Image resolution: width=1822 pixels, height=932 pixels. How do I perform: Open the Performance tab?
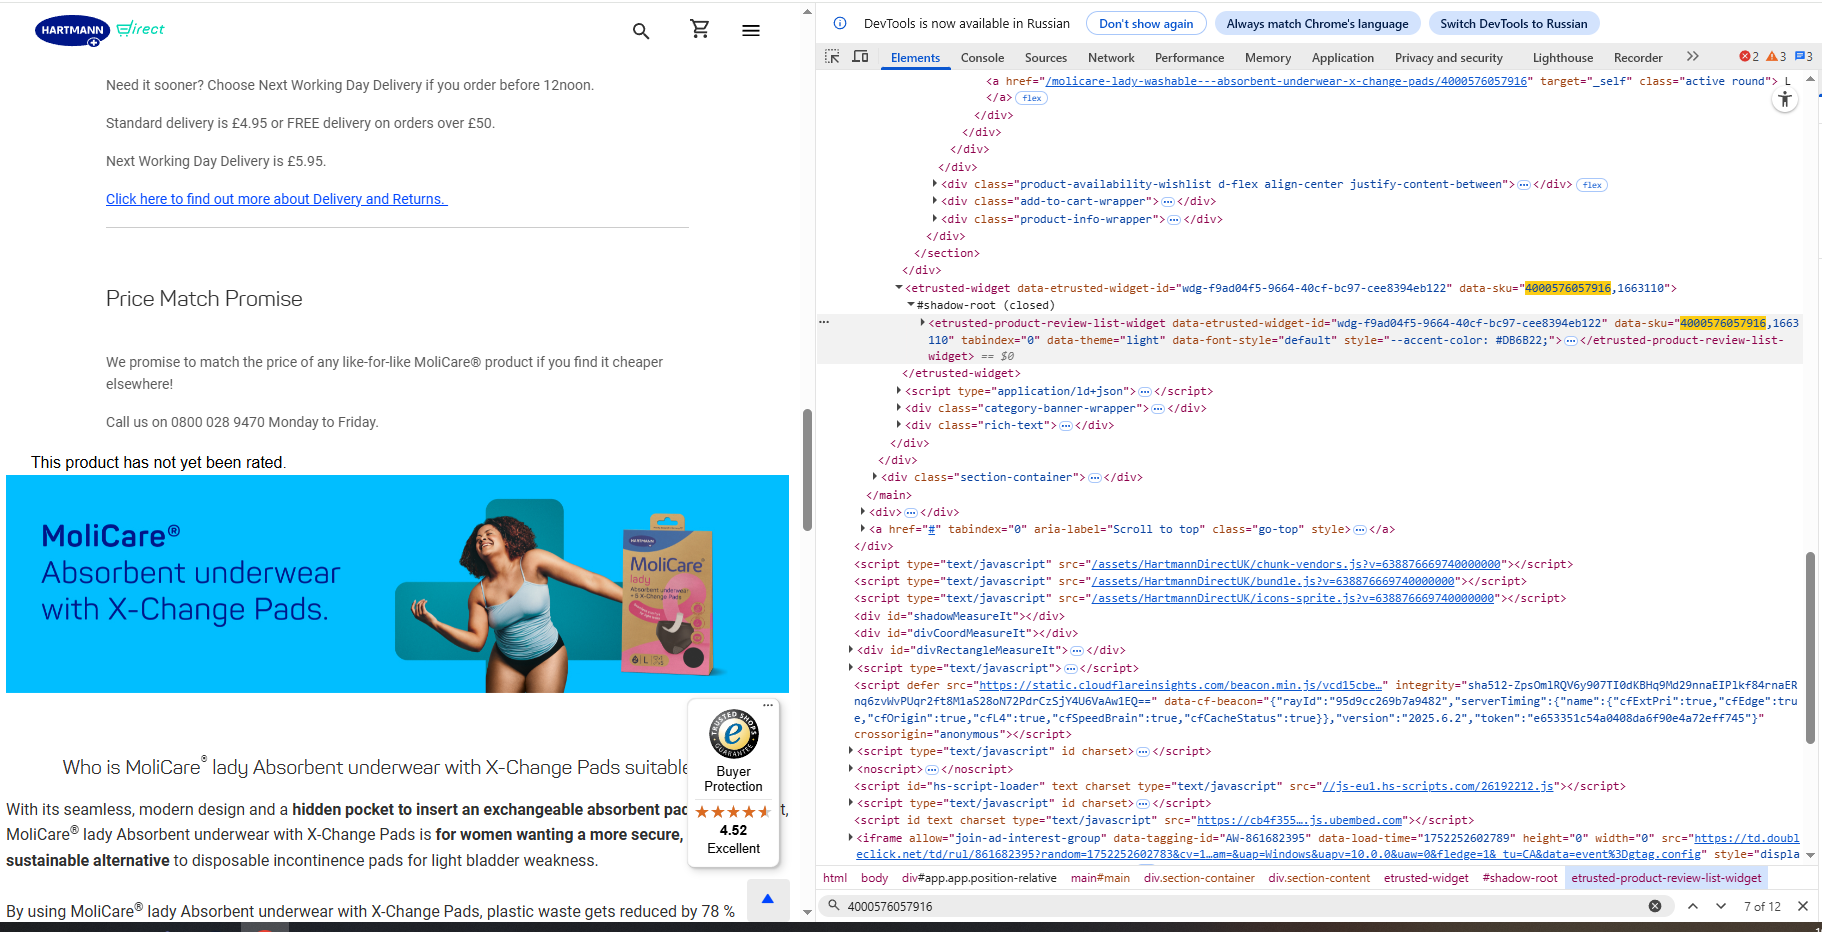coord(1189,58)
